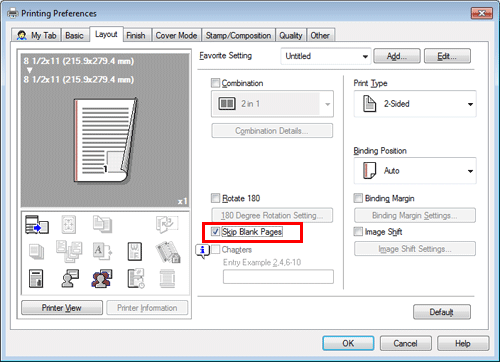
Task: Open Combination Details...
Action: [272, 131]
